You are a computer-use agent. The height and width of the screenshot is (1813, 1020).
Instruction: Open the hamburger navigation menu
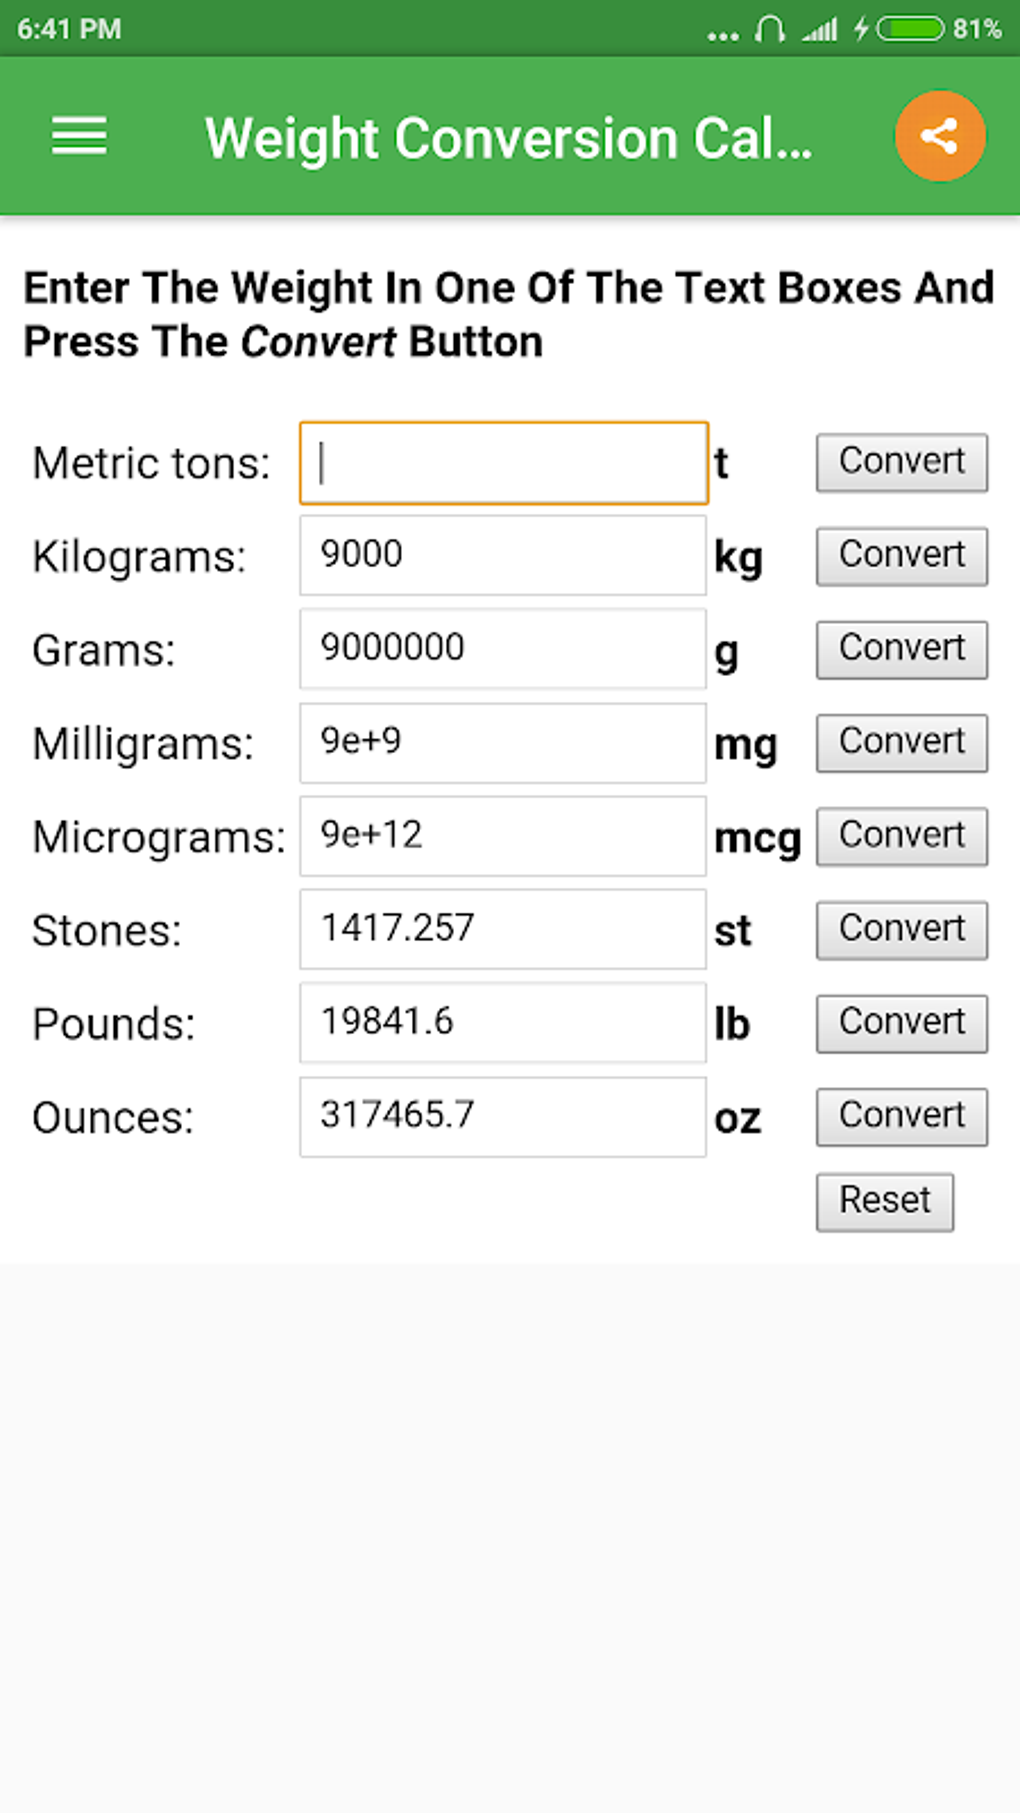[79, 136]
